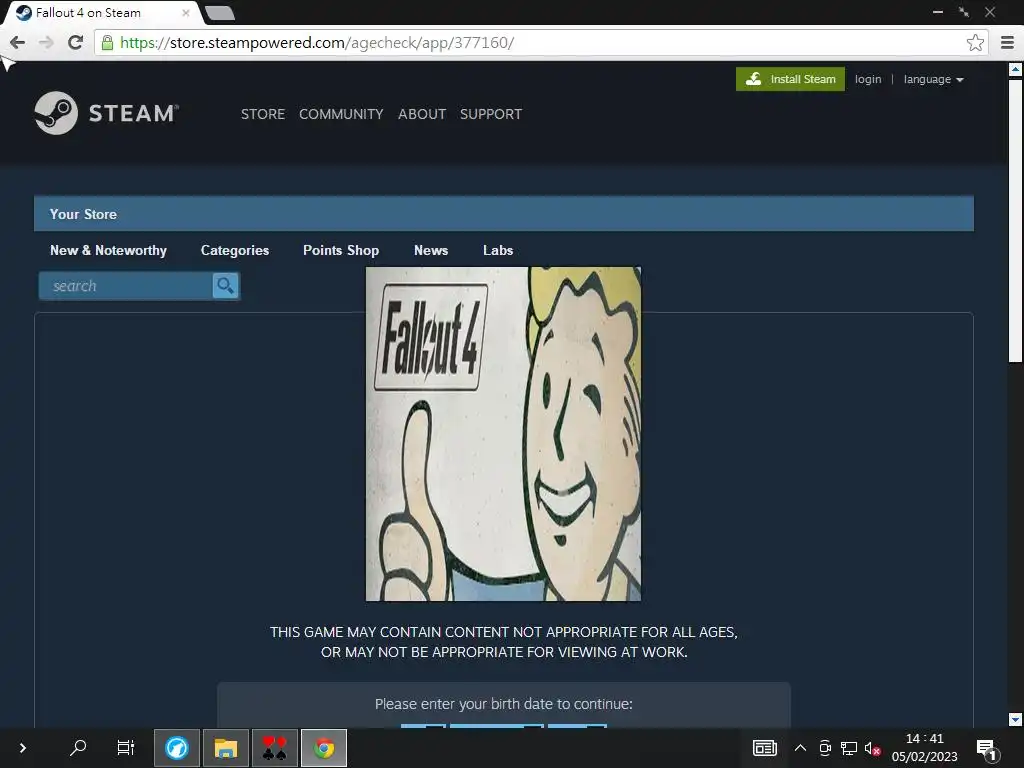The height and width of the screenshot is (768, 1024).
Task: Click the content warning text
Action: click(504, 642)
